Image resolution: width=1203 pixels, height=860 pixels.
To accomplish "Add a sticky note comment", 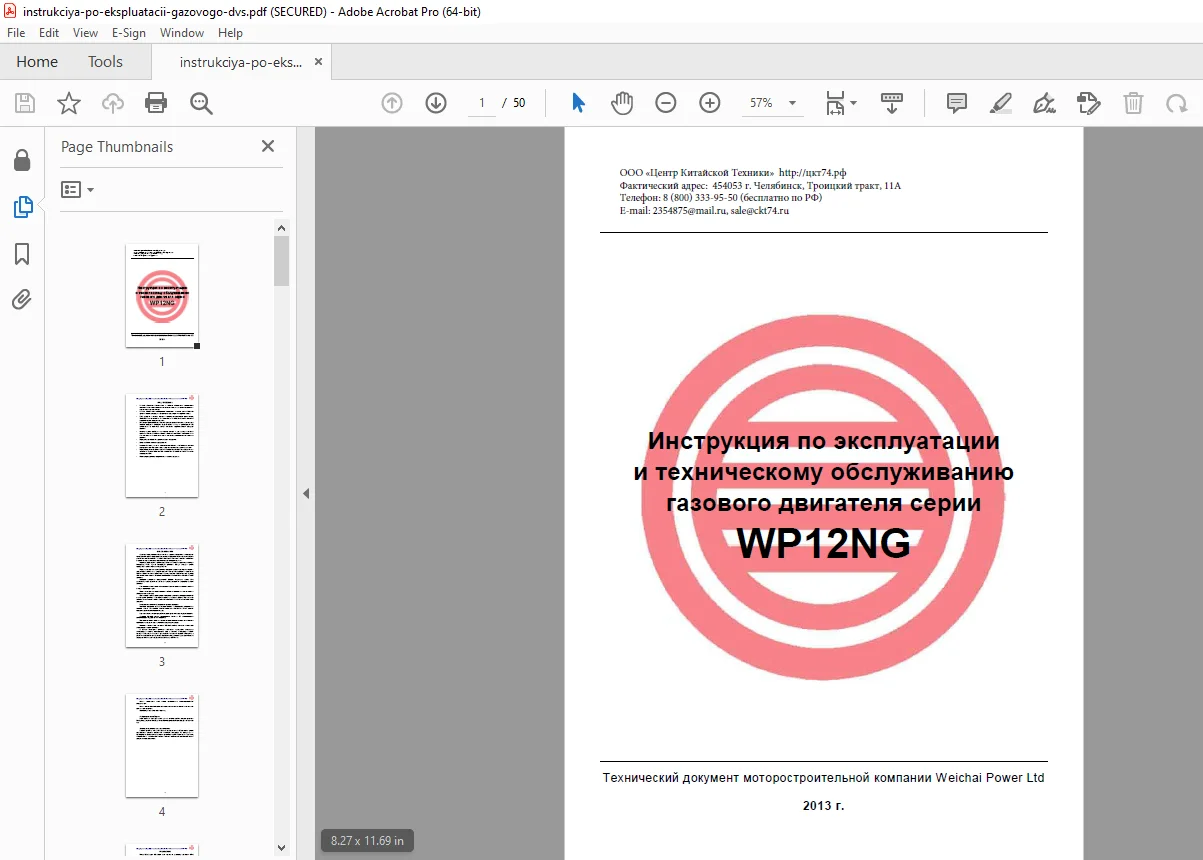I will pyautogui.click(x=957, y=103).
